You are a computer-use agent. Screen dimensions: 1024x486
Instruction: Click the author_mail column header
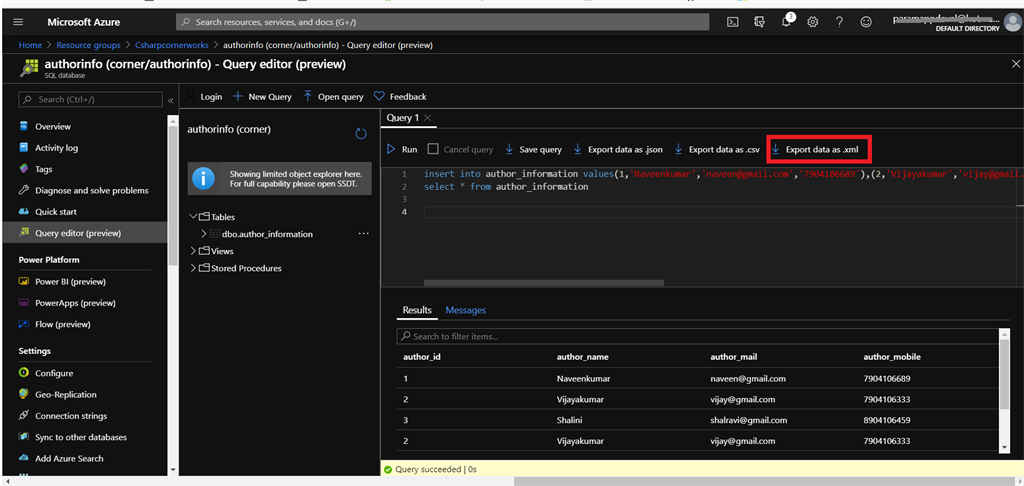(x=733, y=357)
